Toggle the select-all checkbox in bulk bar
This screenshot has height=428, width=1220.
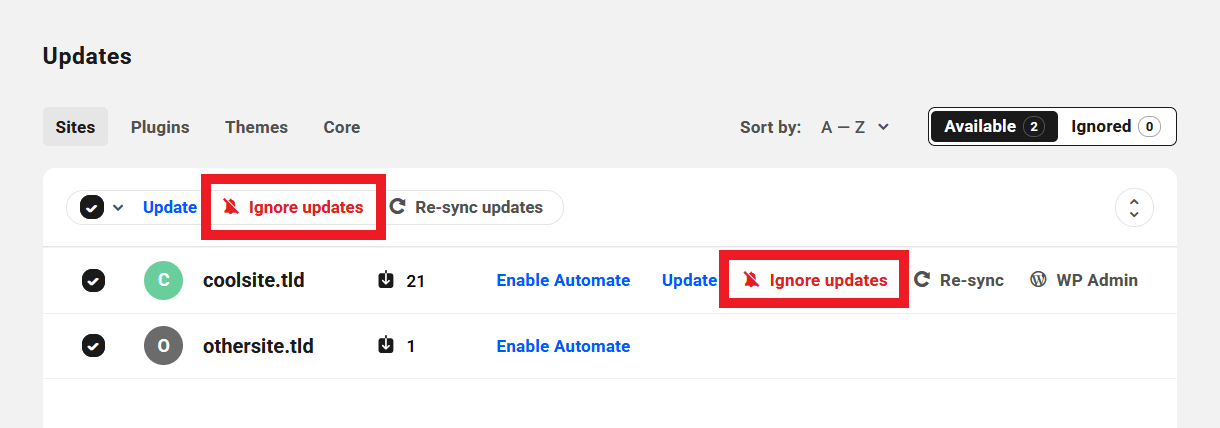pyautogui.click(x=92, y=207)
